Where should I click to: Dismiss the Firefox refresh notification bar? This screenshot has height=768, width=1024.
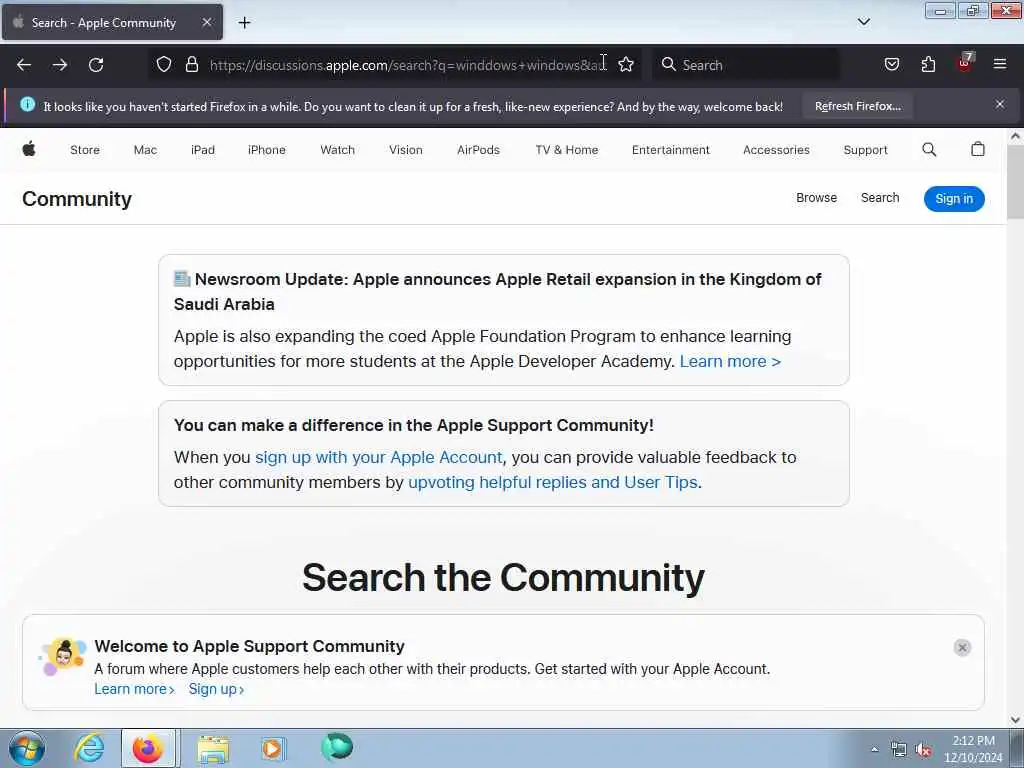pos(1000,104)
